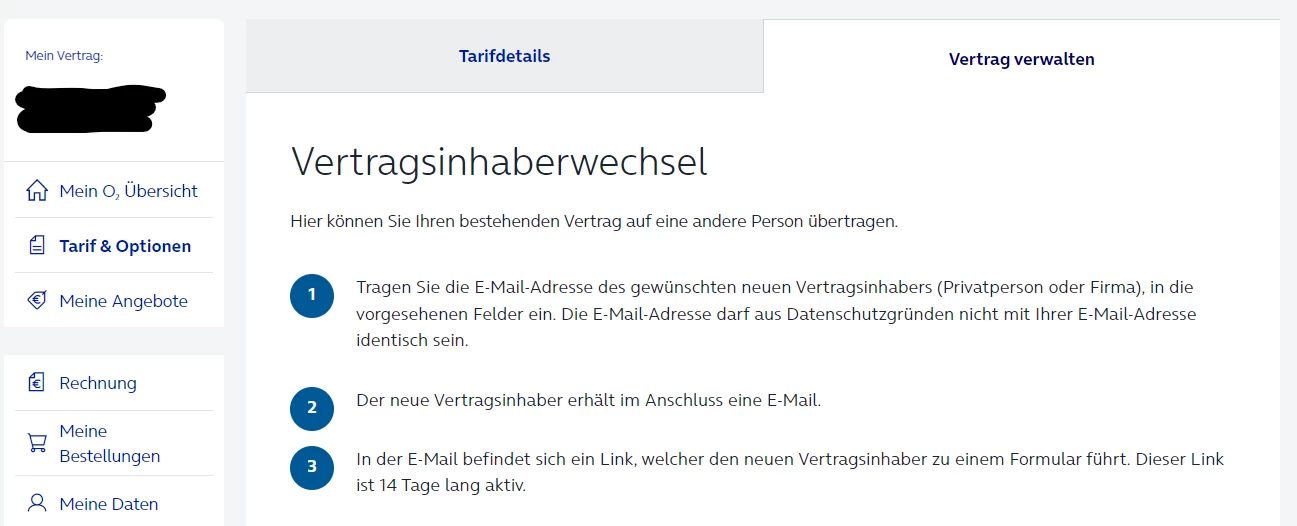Open the Rechnung link

pos(98,383)
